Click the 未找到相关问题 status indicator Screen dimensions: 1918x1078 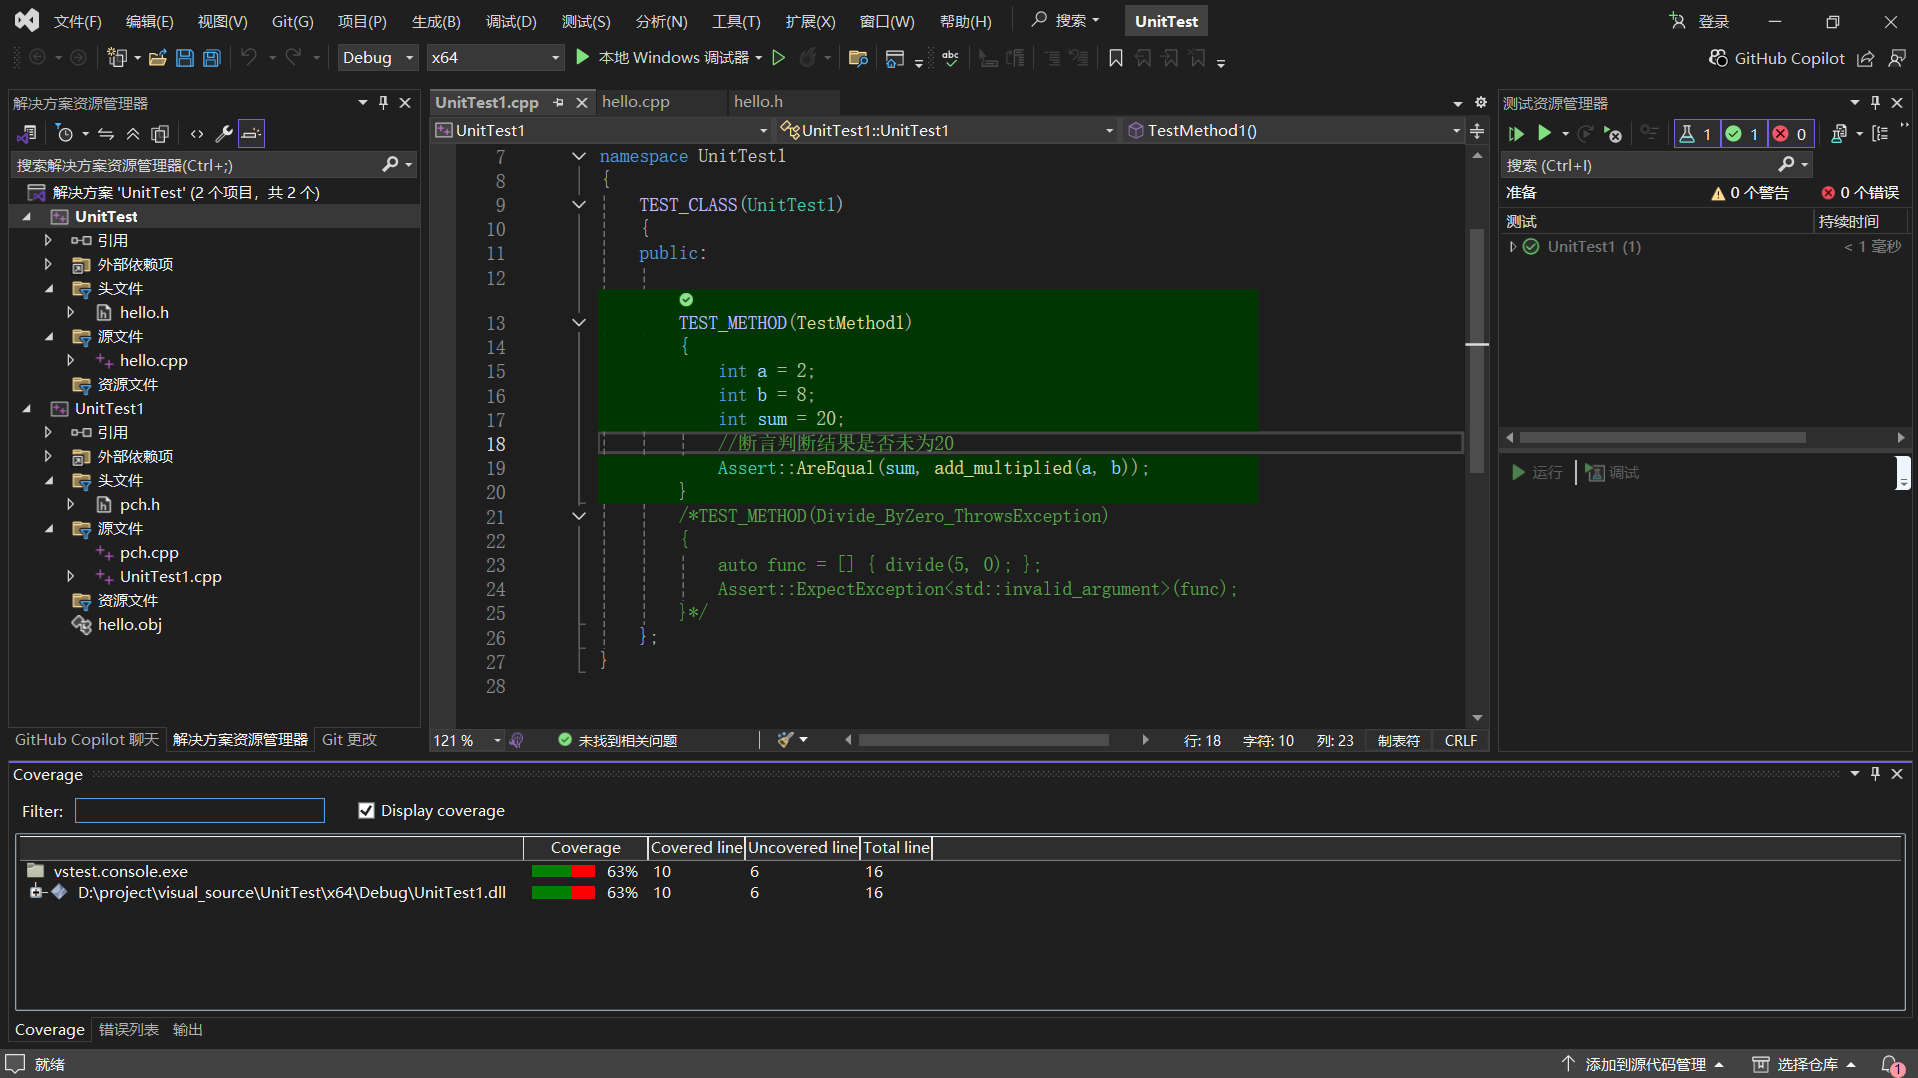click(617, 740)
